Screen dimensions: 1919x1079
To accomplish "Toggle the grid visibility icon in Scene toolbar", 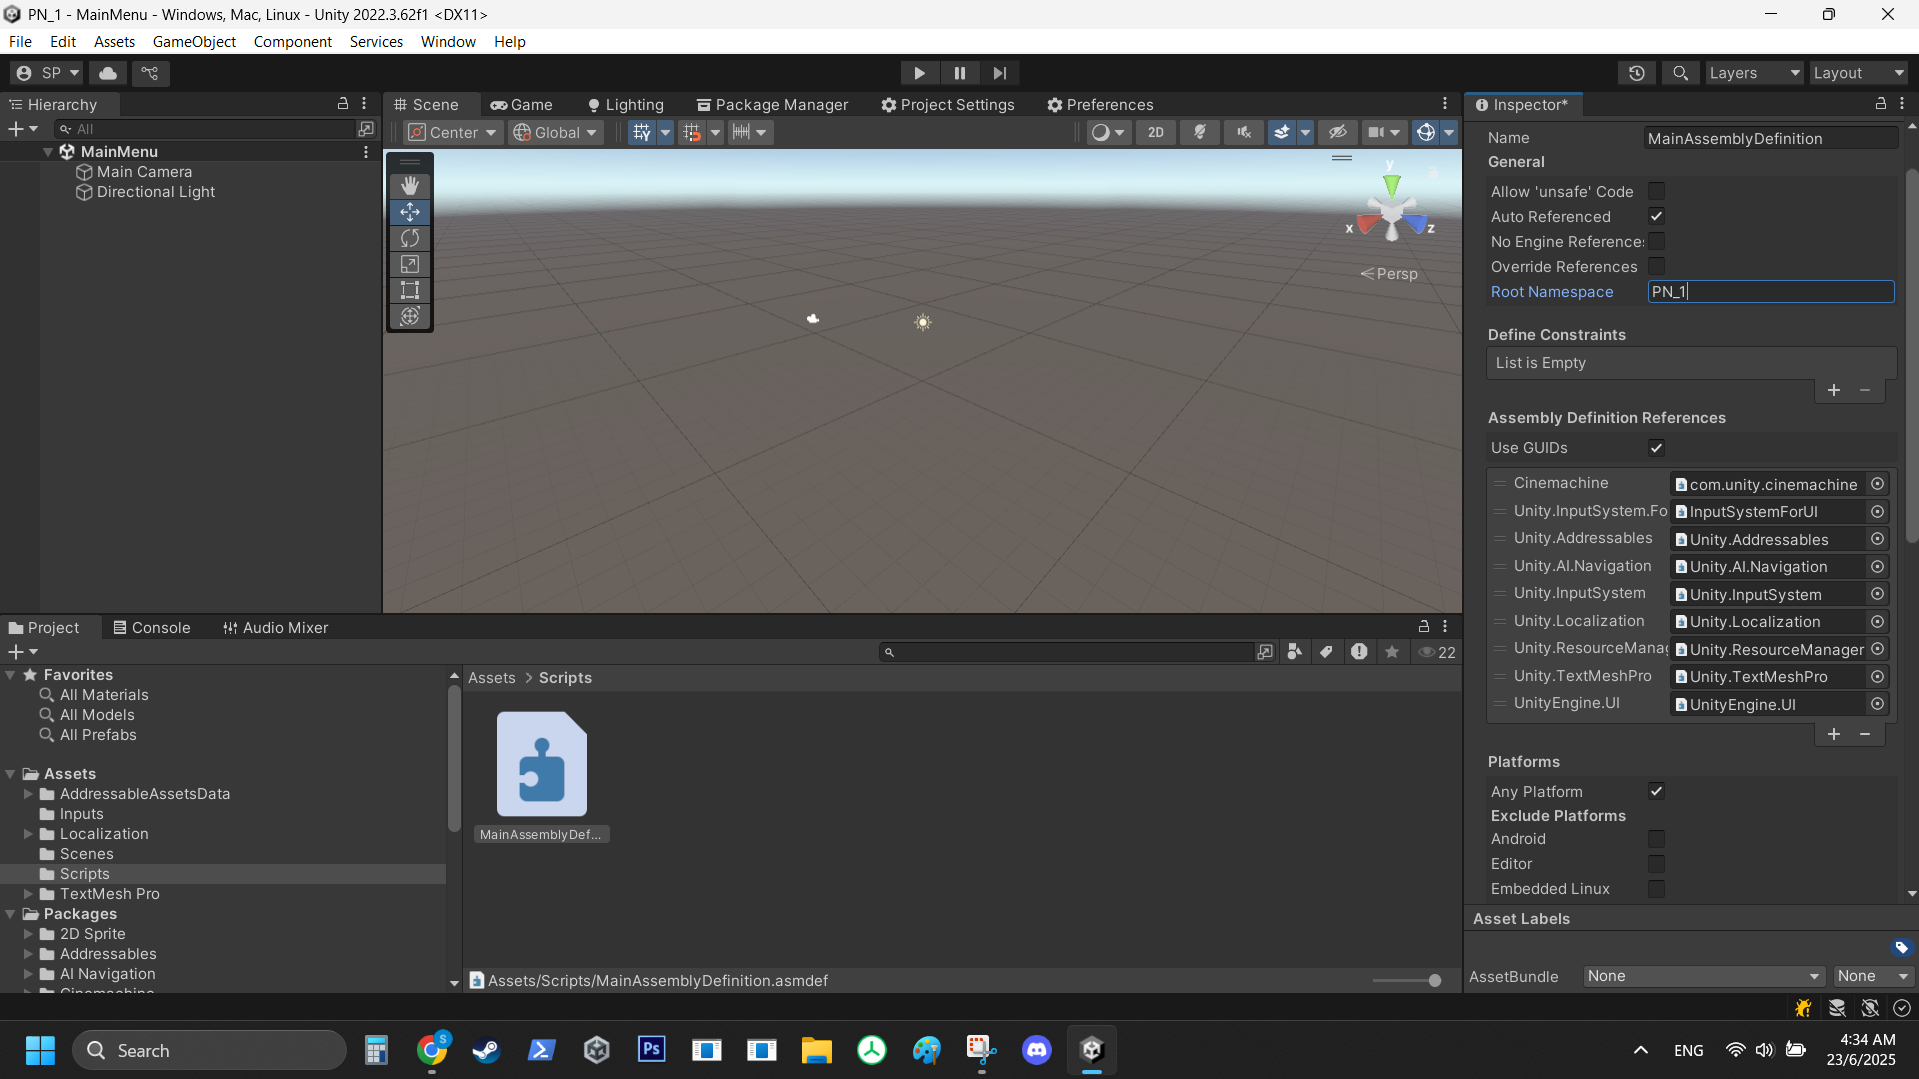I will coord(642,132).
